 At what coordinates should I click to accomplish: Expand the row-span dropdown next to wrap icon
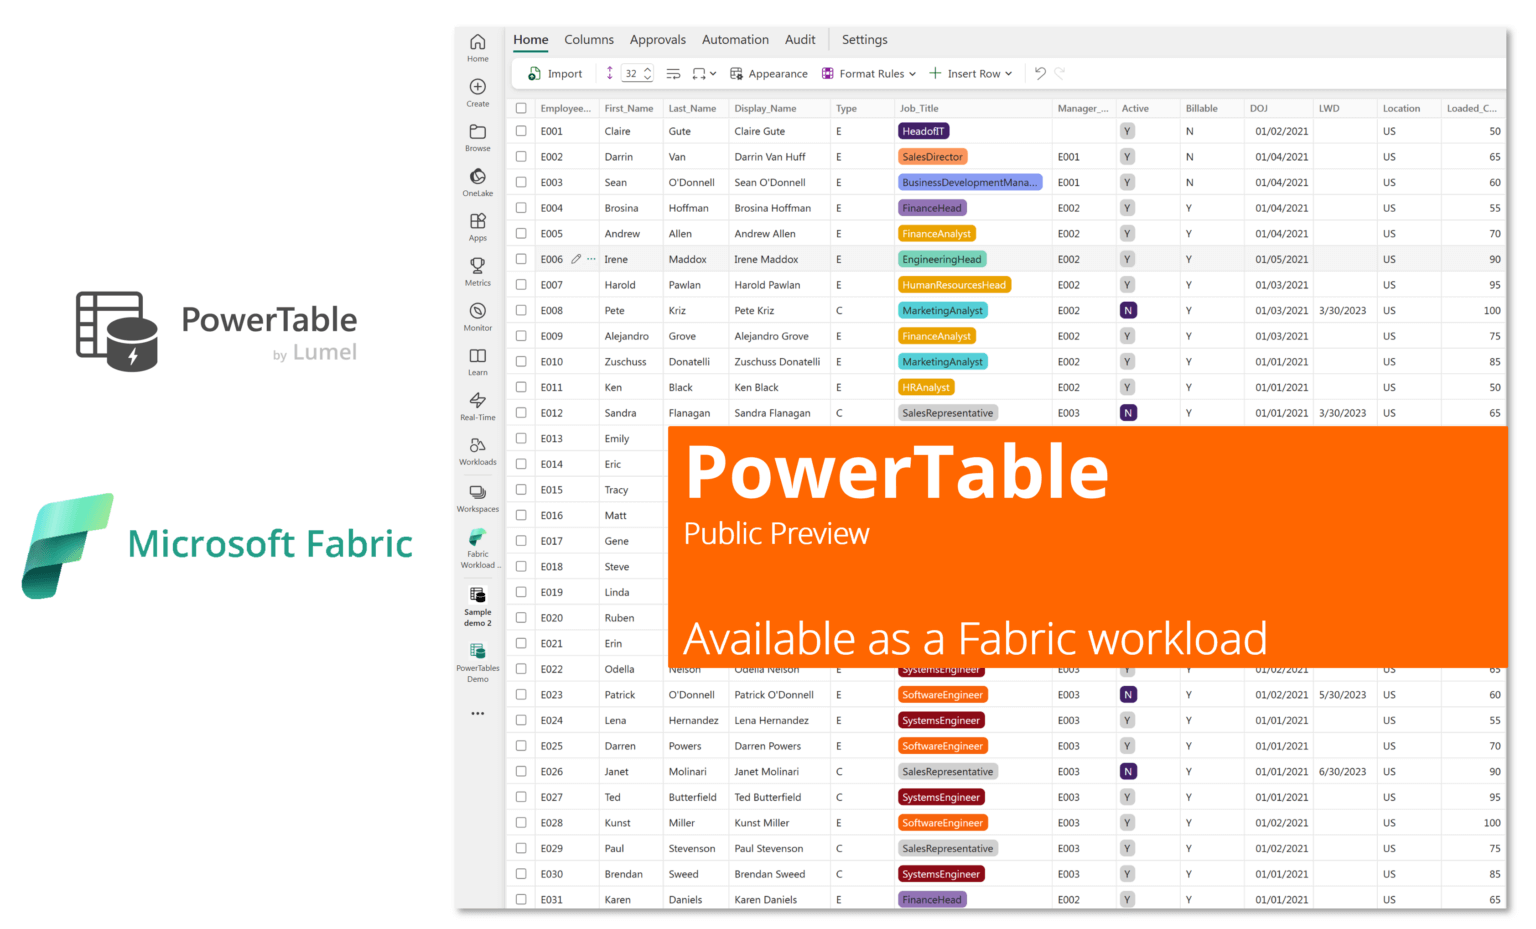[x=711, y=73]
